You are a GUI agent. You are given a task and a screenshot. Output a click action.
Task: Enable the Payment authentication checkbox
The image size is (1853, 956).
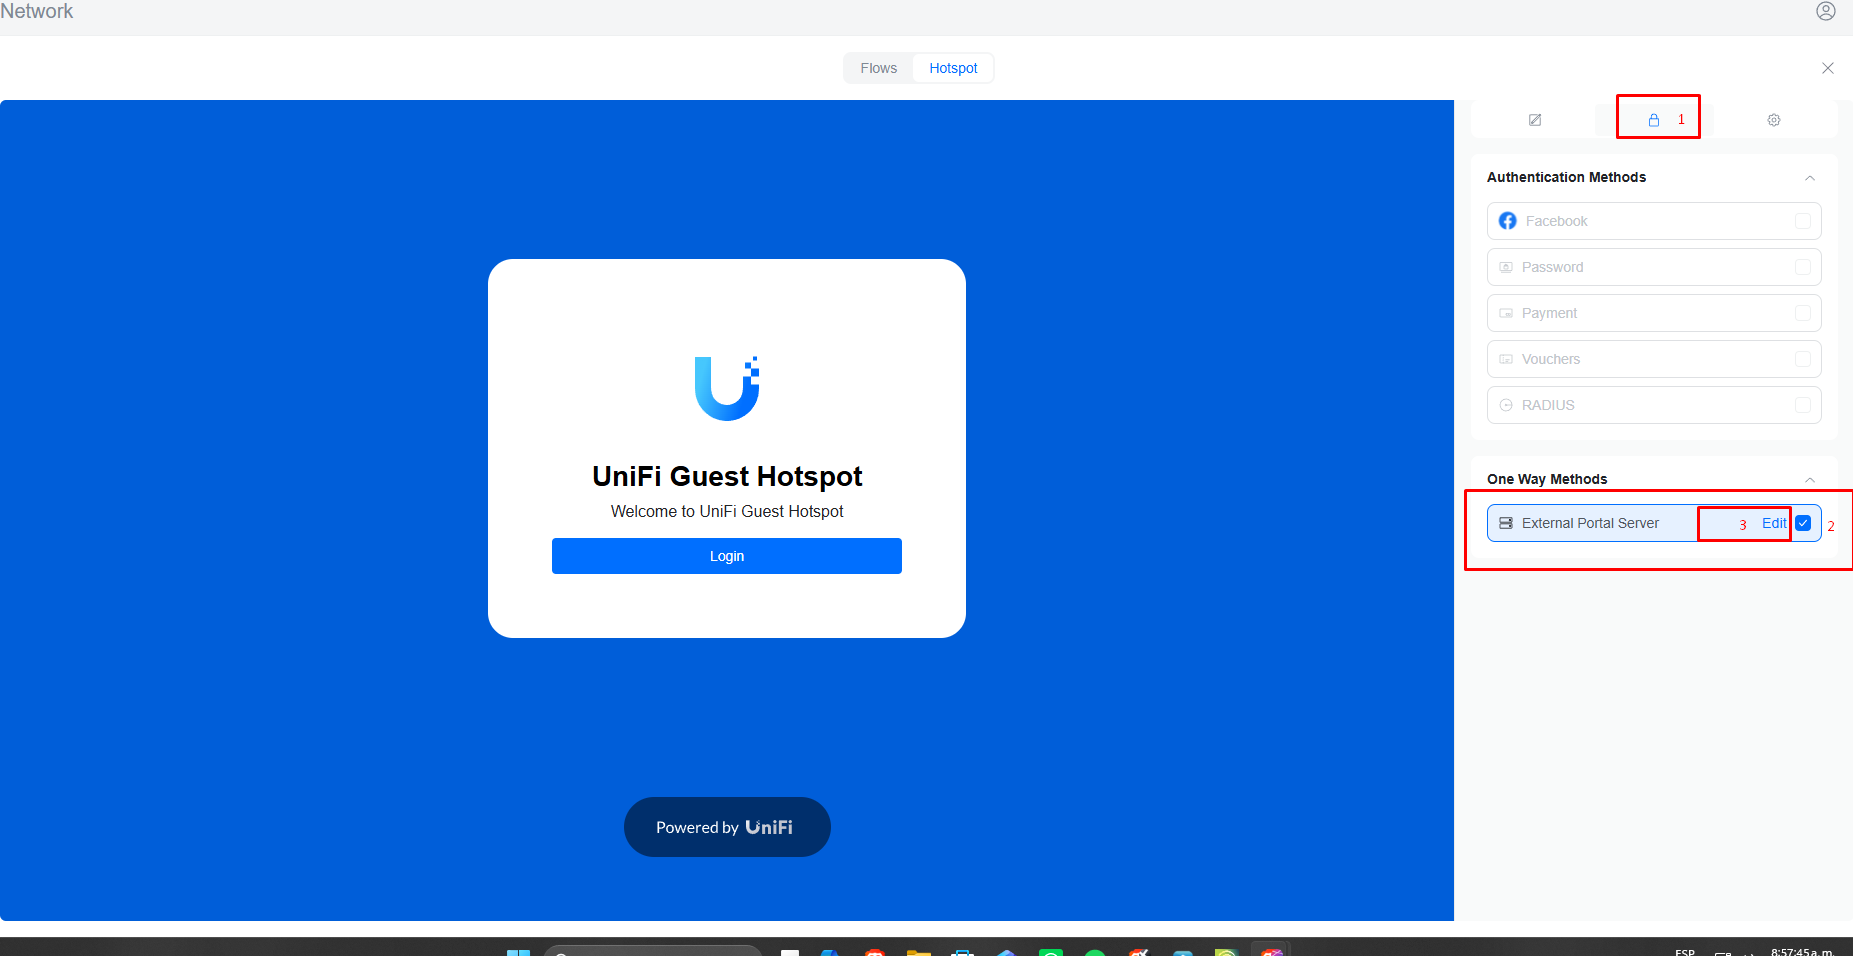tap(1803, 313)
